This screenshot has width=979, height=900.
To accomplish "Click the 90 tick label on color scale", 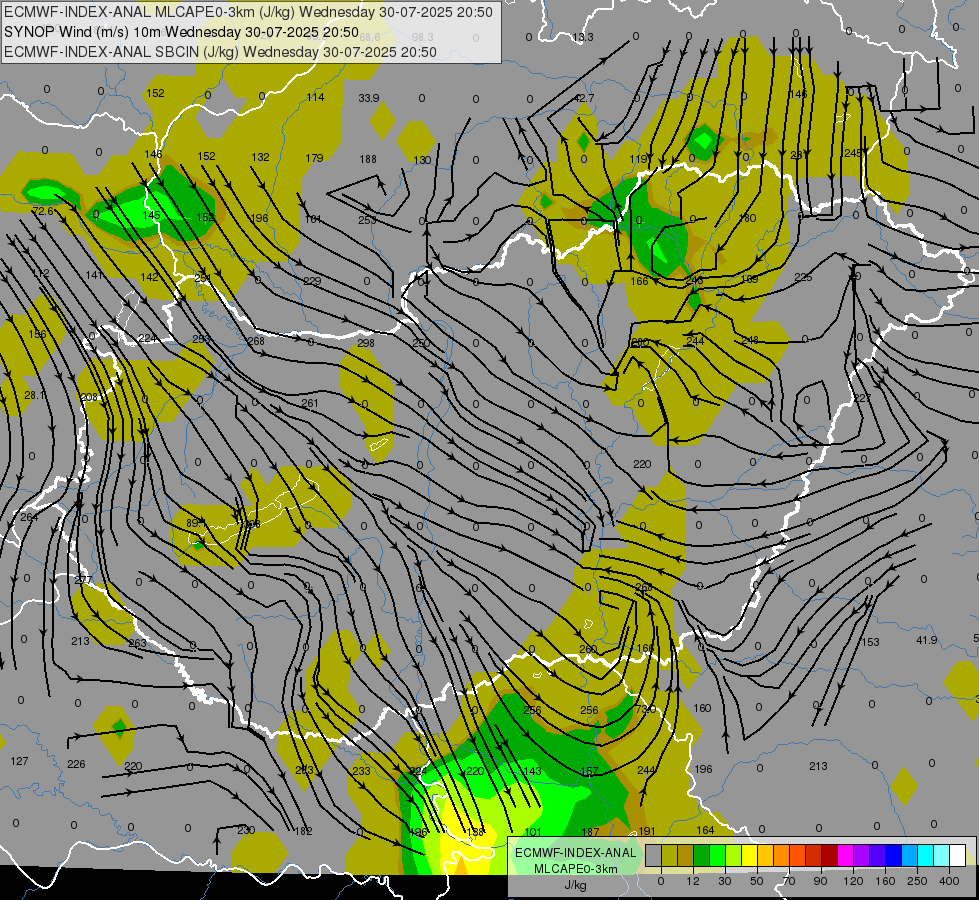I will coord(820,881).
